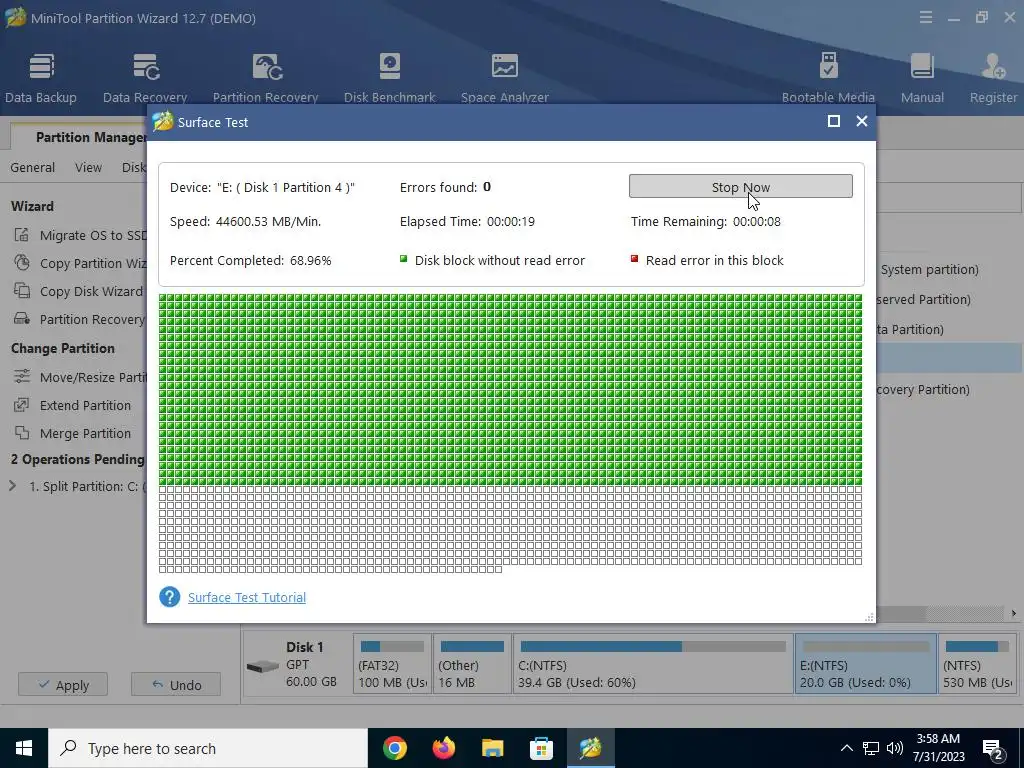Open File Explorer from the taskbar
This screenshot has height=768, width=1024.
492,748
